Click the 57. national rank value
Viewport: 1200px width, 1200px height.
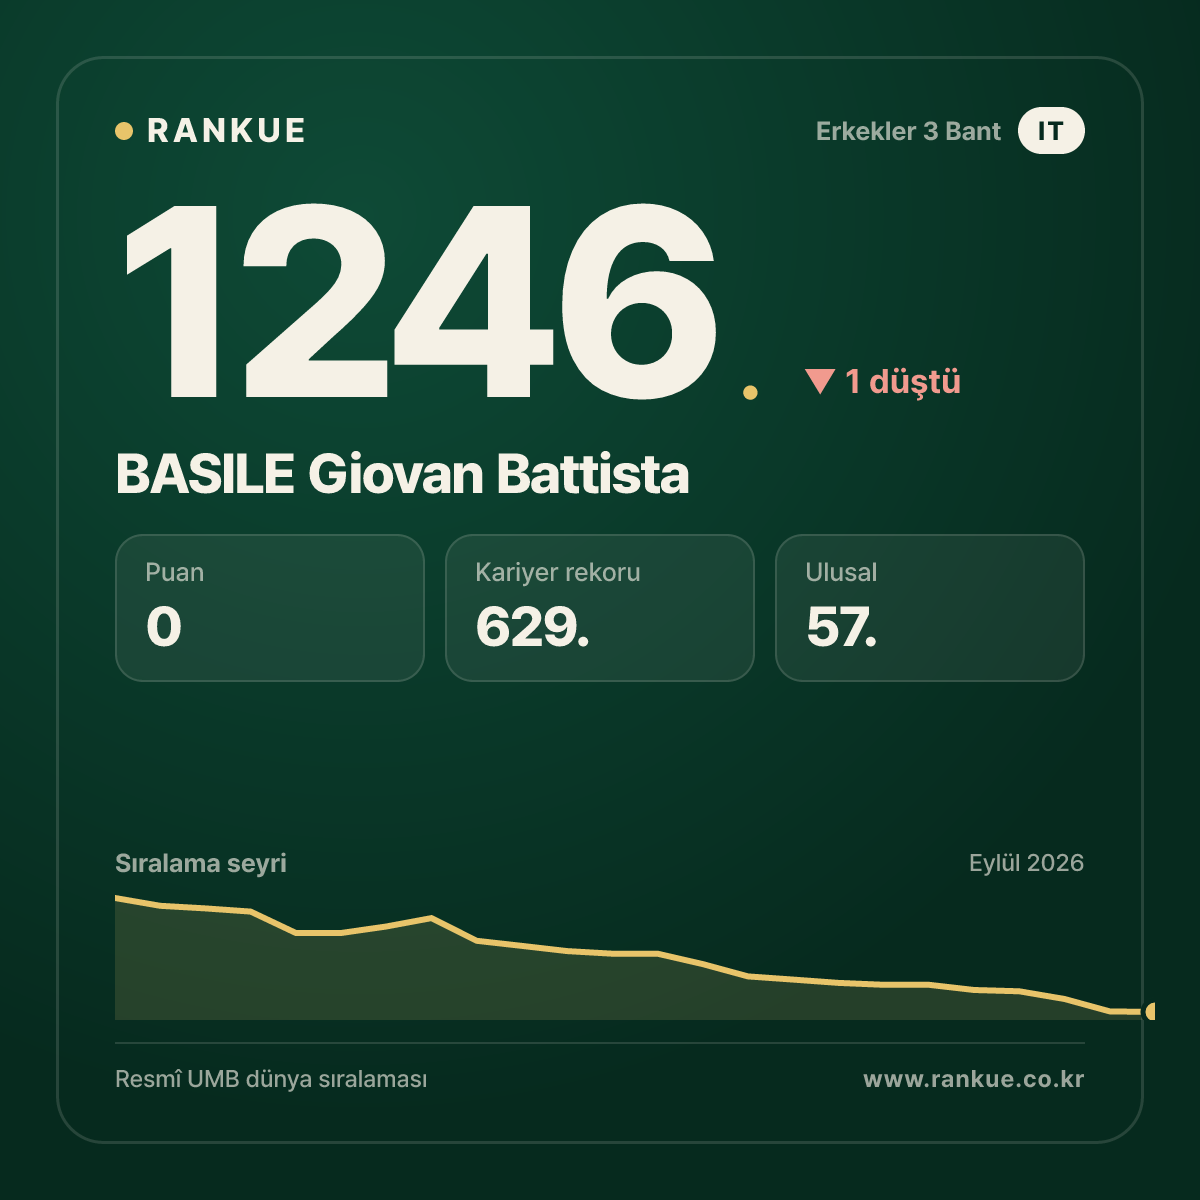[841, 627]
